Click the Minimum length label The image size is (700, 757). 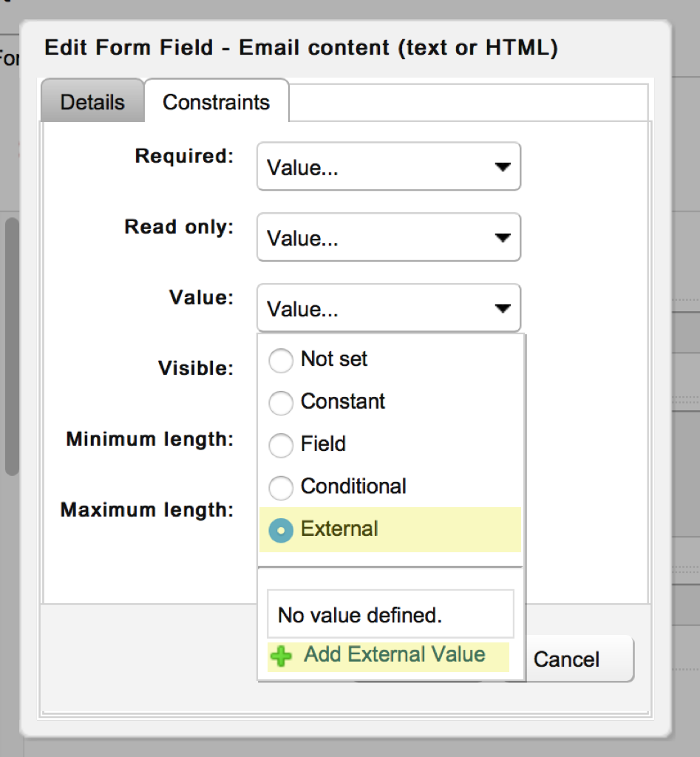click(150, 439)
